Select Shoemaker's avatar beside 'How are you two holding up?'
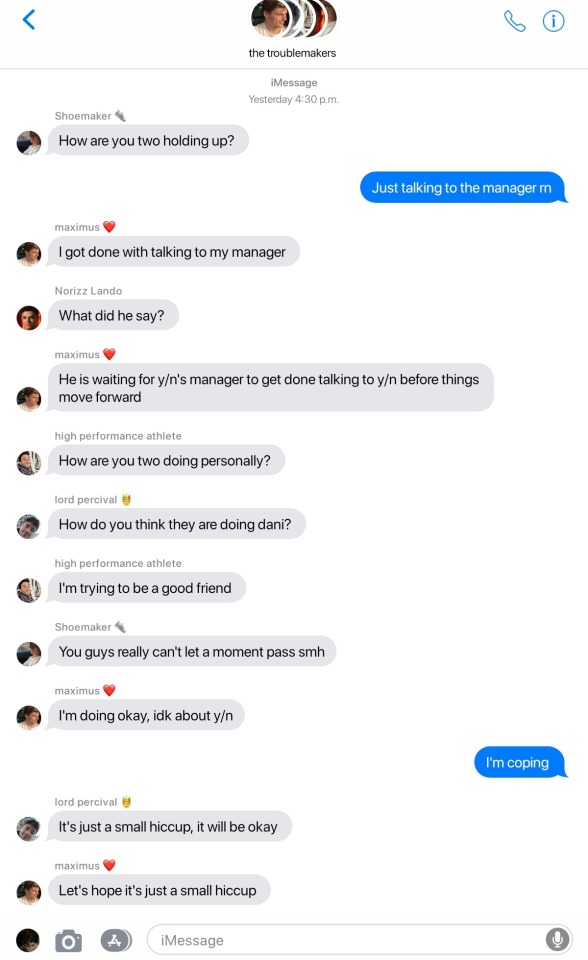Screen dimensions: 588x960 click(x=28, y=143)
